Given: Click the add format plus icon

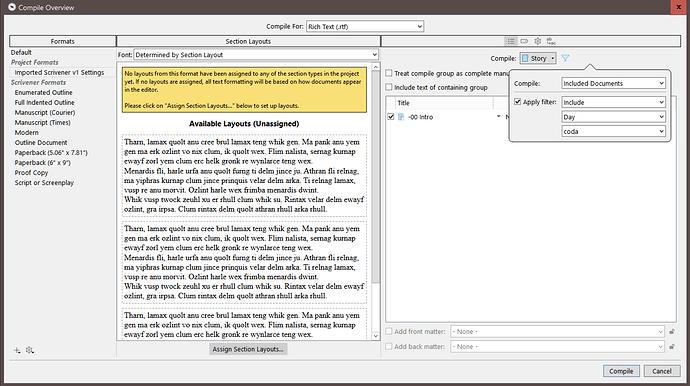Looking at the screenshot, I should click(17, 350).
